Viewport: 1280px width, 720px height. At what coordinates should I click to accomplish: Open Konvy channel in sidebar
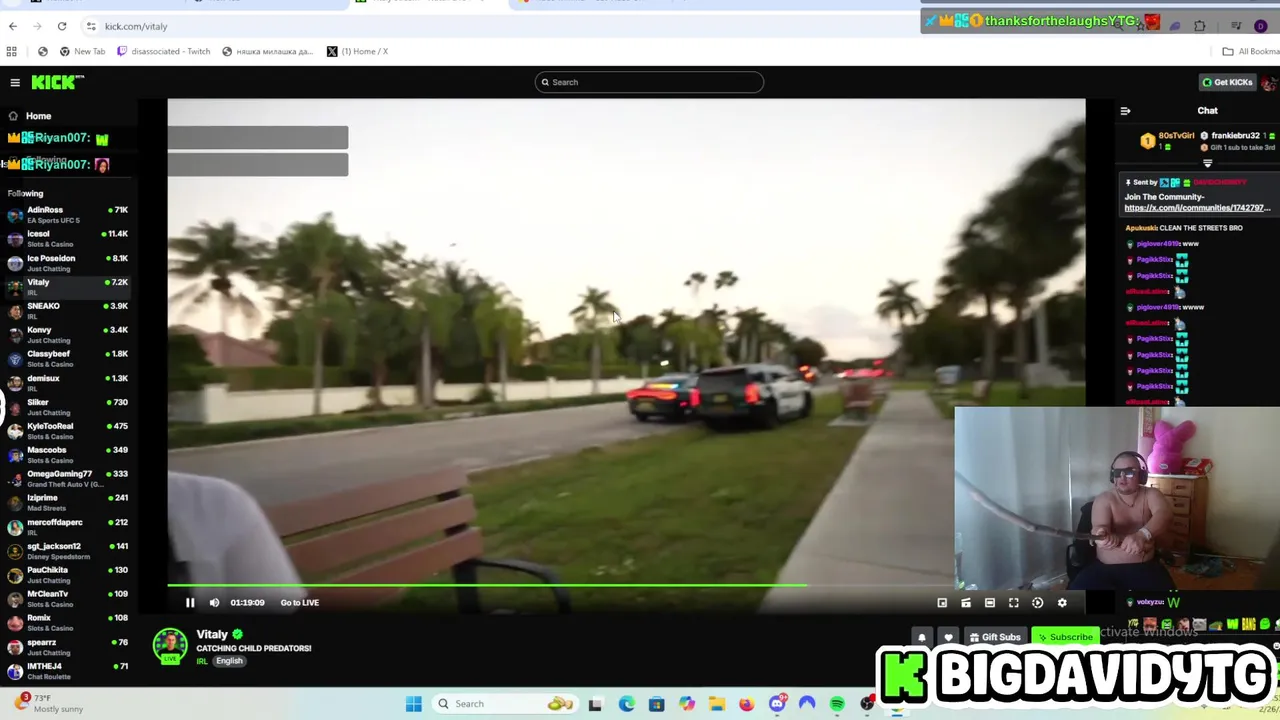(67, 334)
